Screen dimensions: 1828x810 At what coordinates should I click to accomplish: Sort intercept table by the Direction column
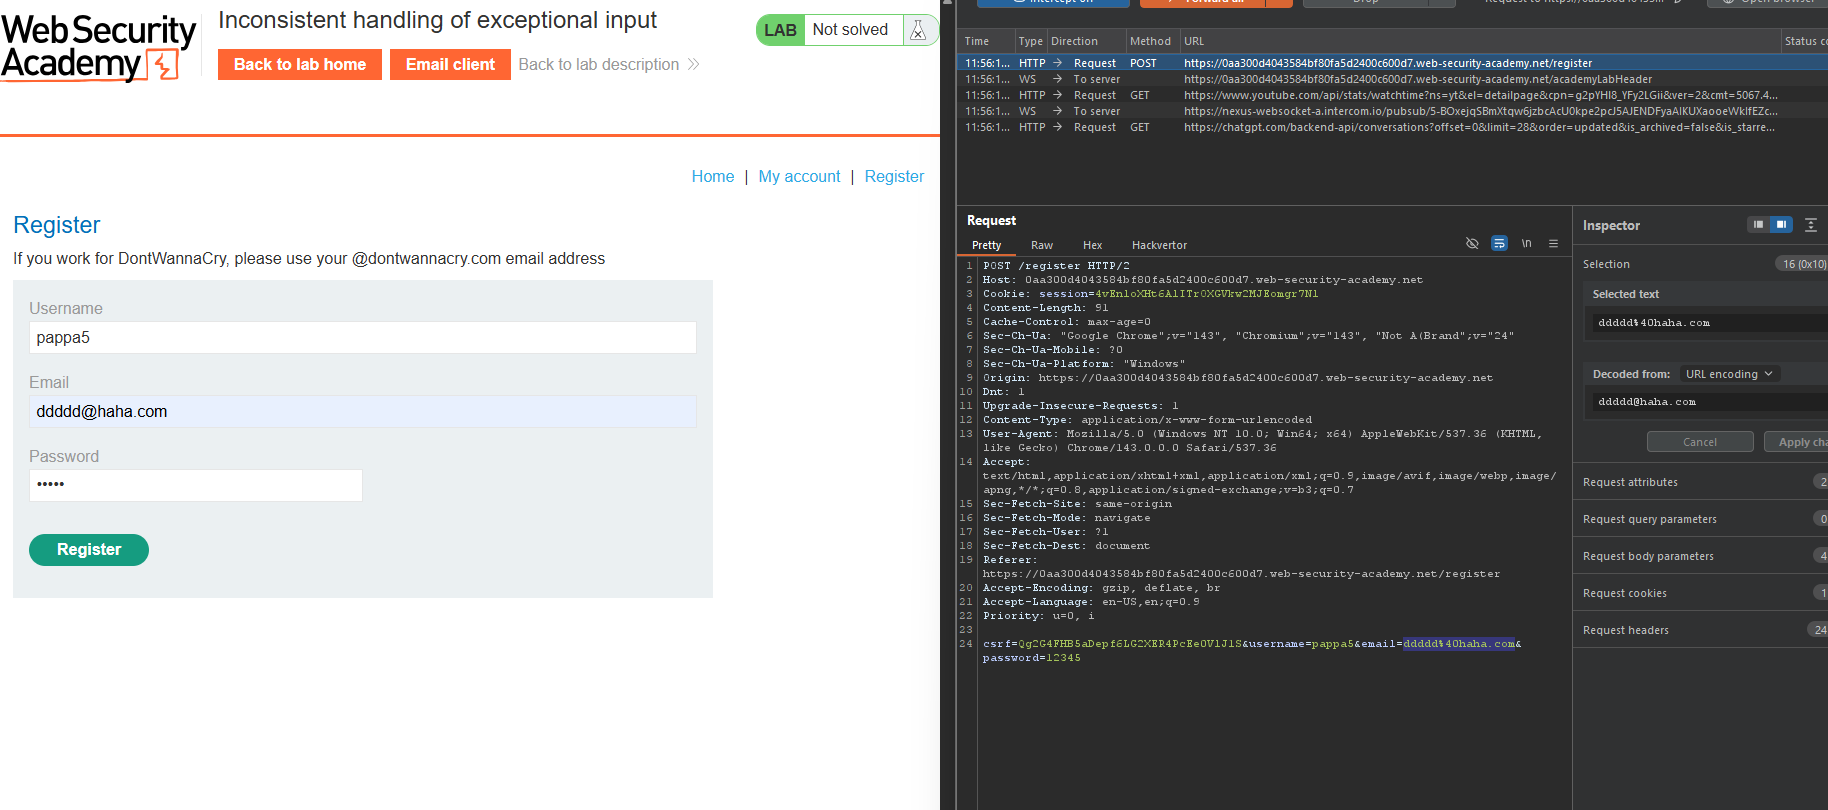(x=1085, y=41)
